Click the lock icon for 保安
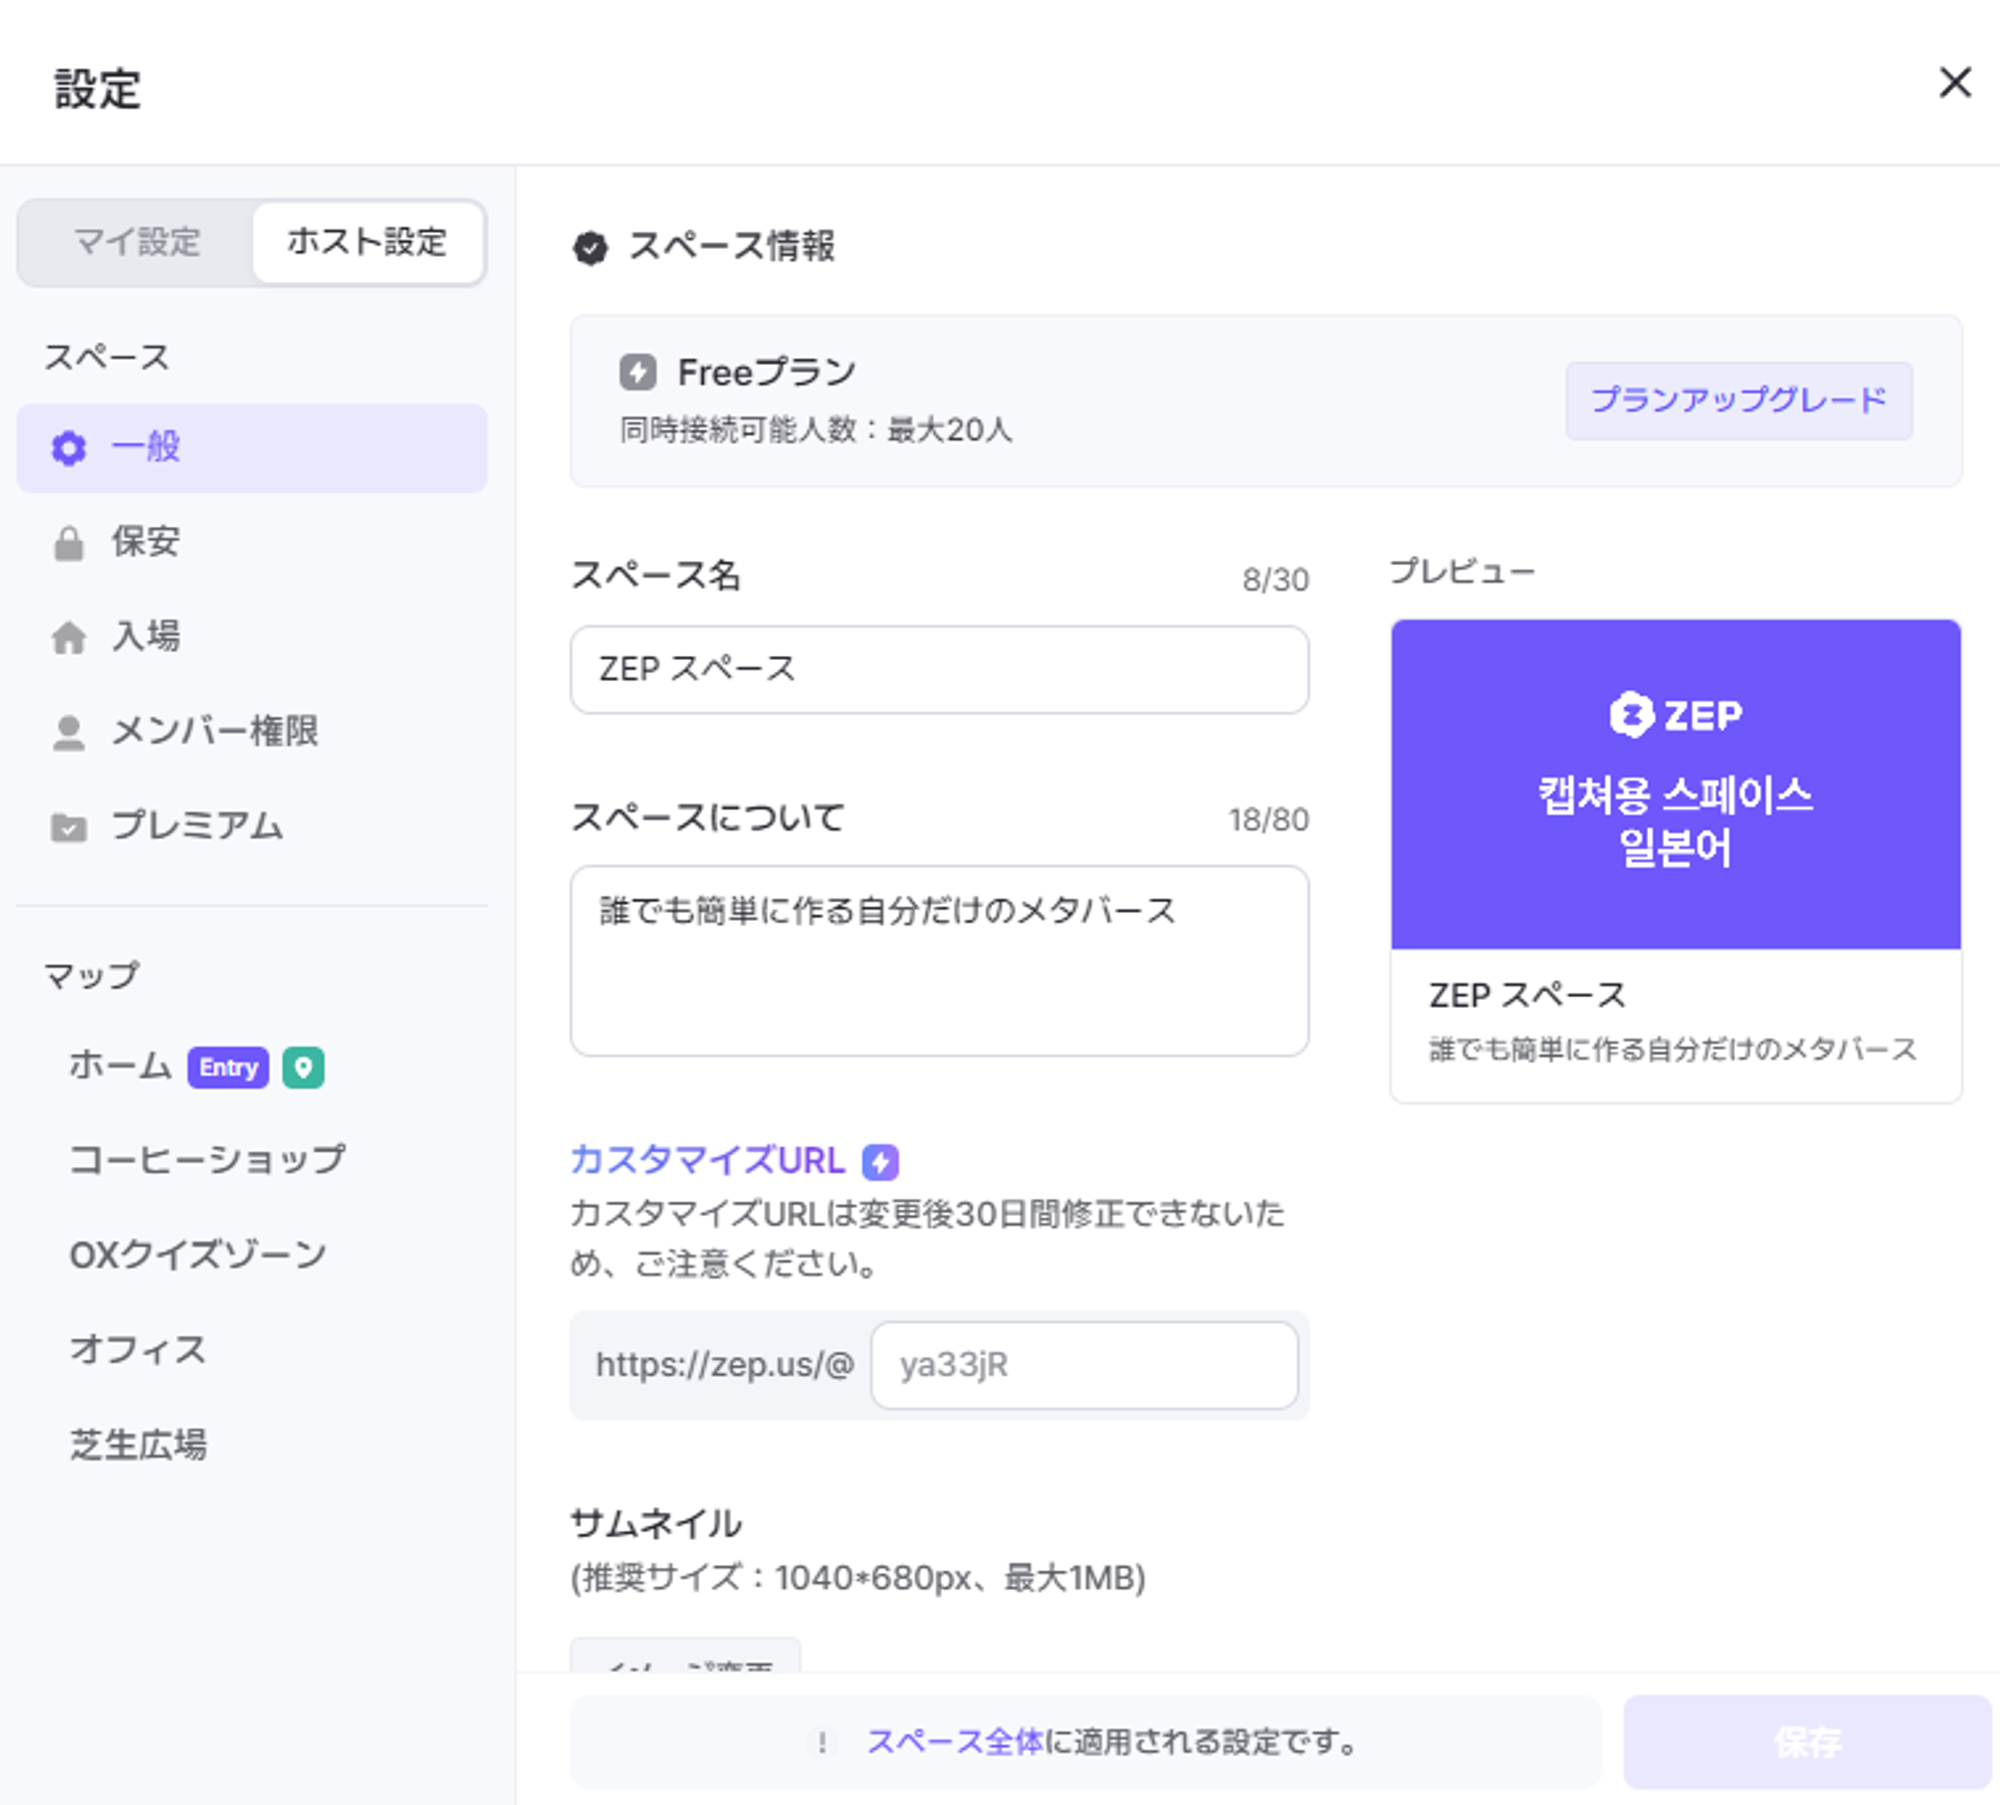The height and width of the screenshot is (1805, 2000). pos(68,543)
